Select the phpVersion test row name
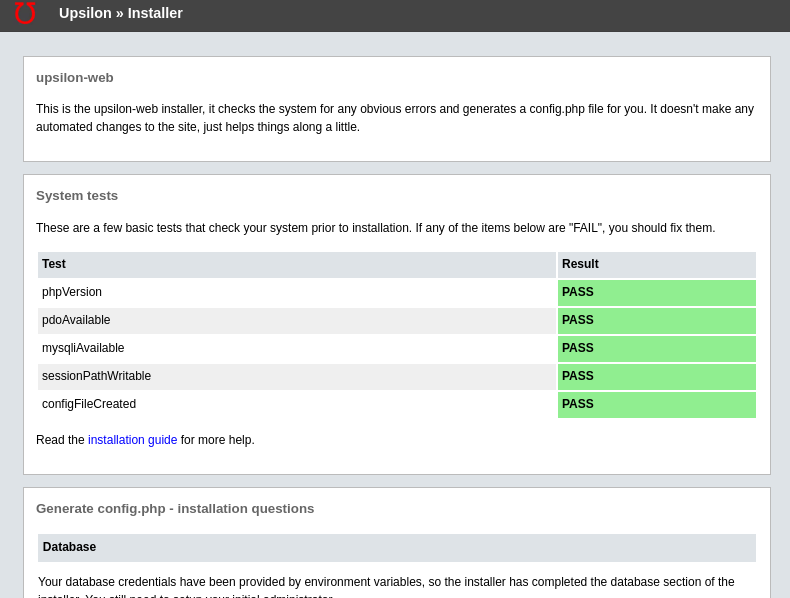The height and width of the screenshot is (598, 790). [x=72, y=292]
